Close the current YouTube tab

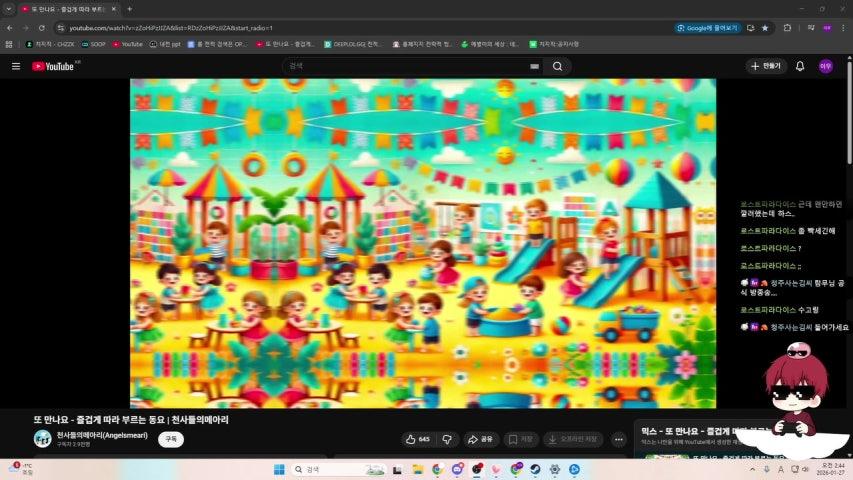point(114,9)
